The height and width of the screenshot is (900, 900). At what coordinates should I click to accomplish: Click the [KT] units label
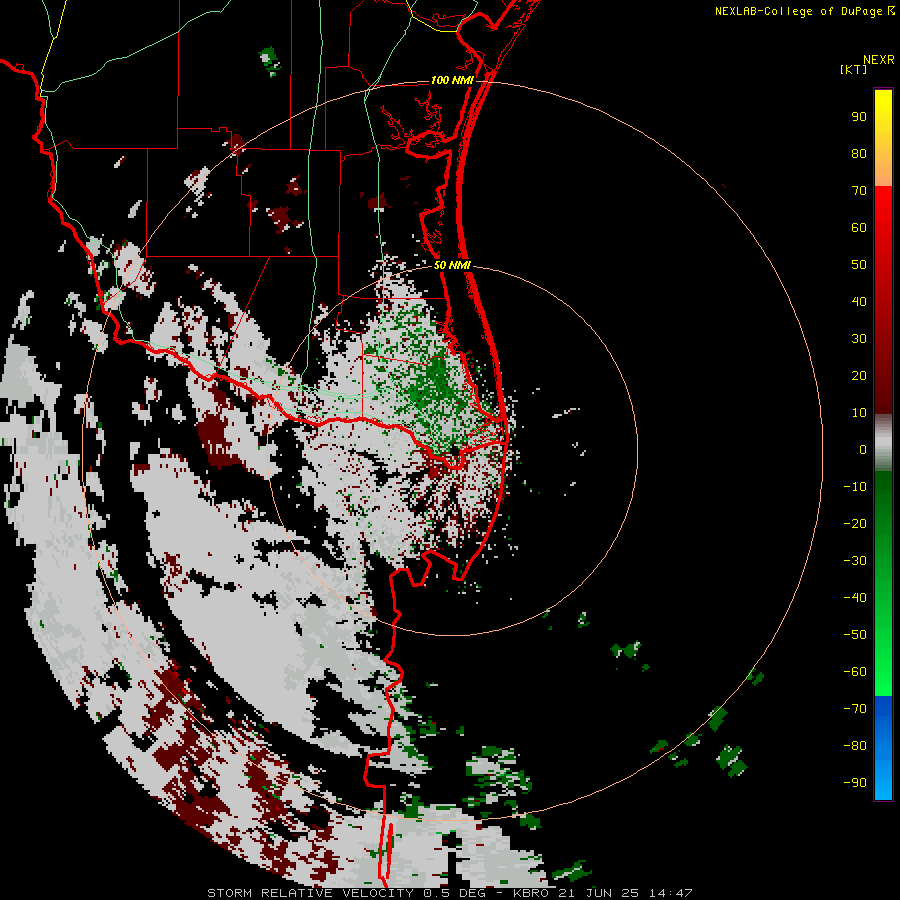(854, 69)
